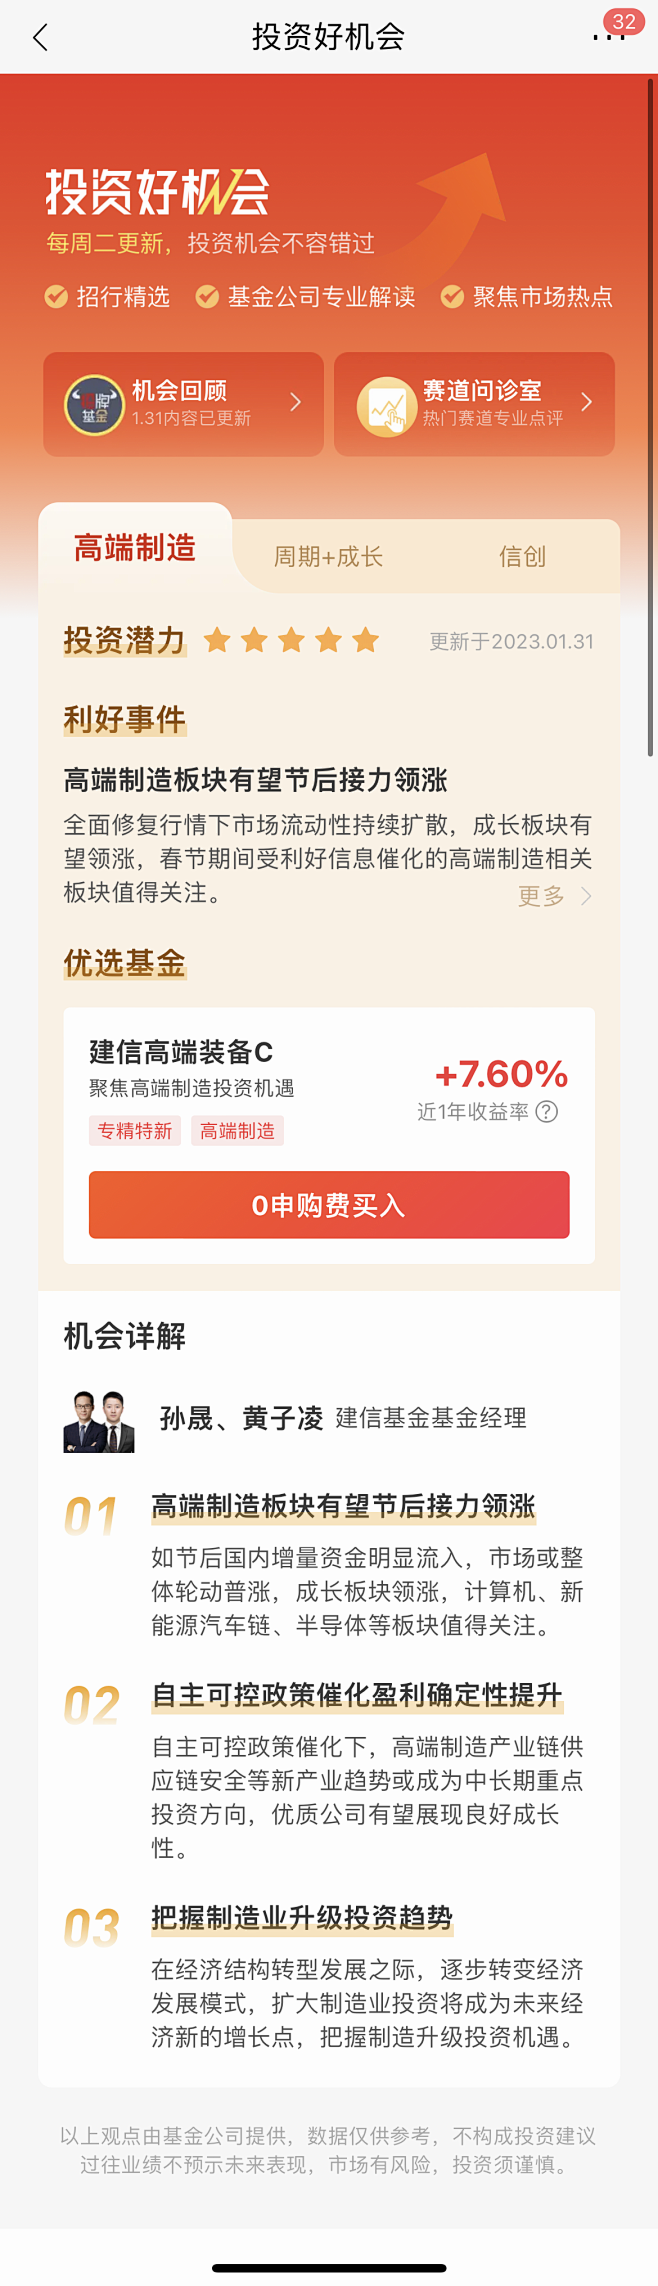Viewport: 658px width, 2286px height.
Task: Open 赛道问诊室 via its chevron arrow
Action: coord(587,402)
